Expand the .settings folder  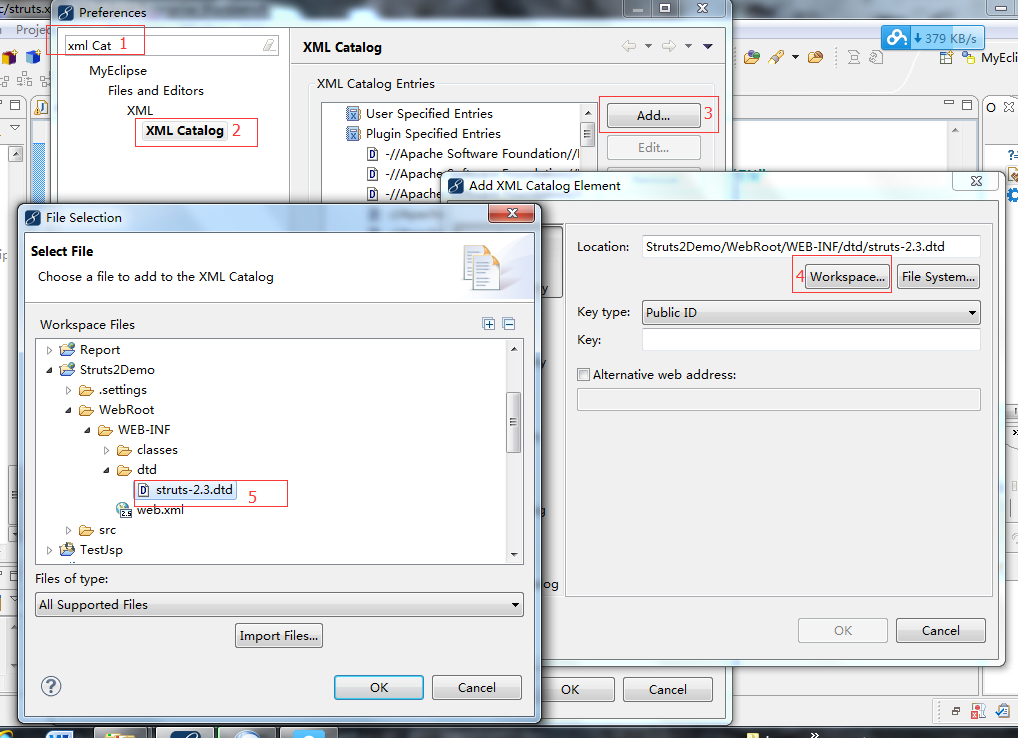(68, 390)
